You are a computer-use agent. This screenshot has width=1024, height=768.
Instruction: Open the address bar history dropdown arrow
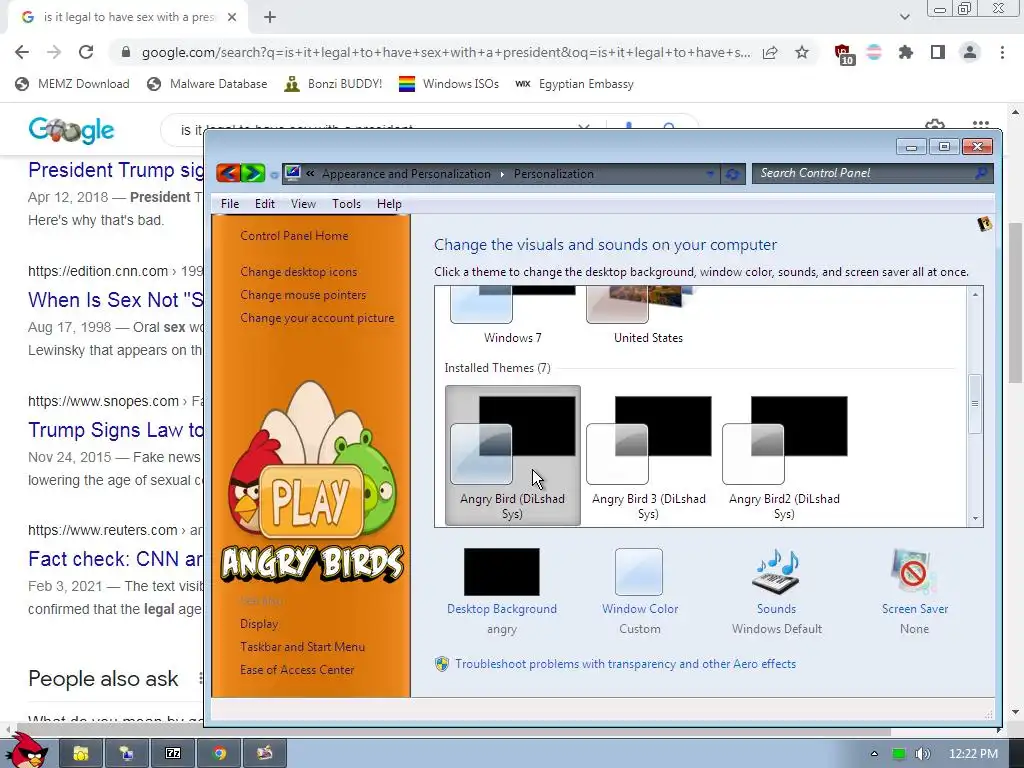(710, 174)
